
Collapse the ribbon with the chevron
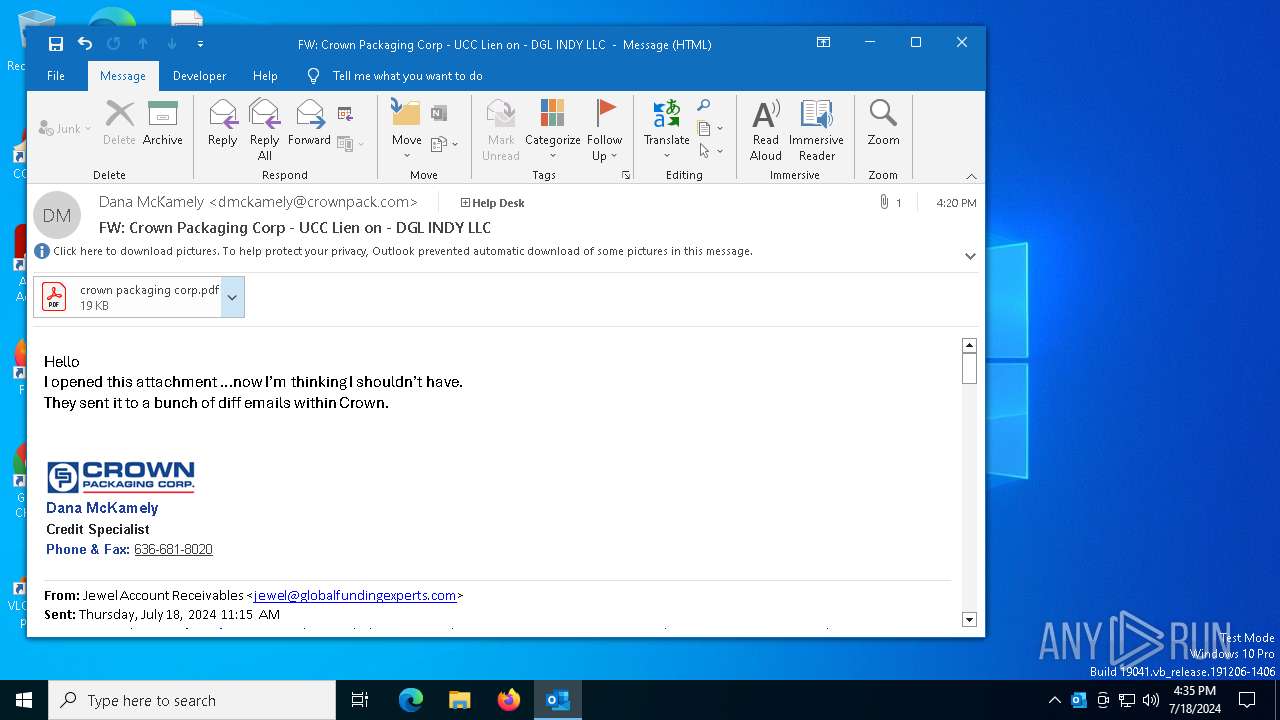[971, 176]
